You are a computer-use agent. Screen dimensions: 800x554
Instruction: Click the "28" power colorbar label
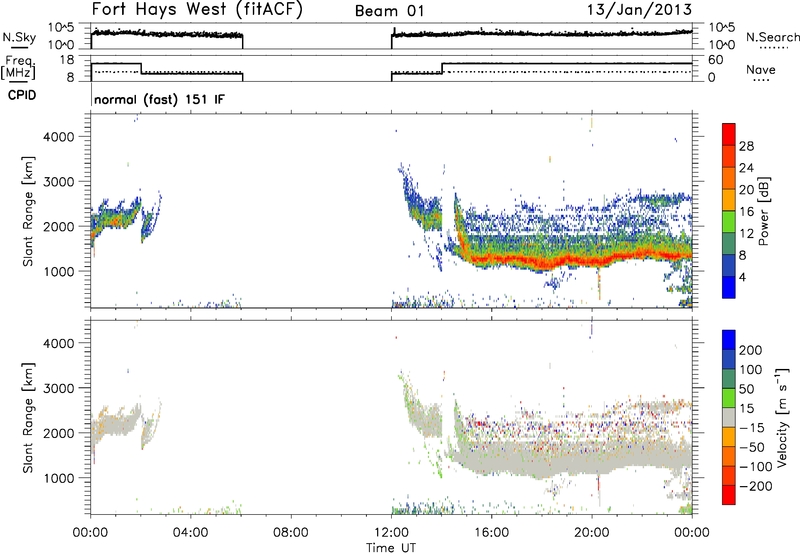coord(746,146)
